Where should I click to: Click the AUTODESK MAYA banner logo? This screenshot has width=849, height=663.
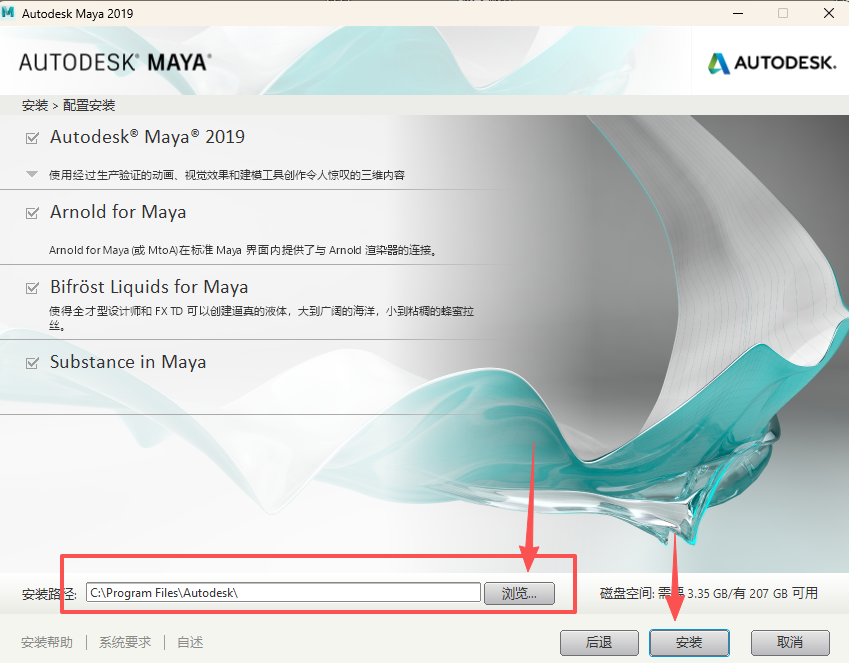pyautogui.click(x=113, y=61)
